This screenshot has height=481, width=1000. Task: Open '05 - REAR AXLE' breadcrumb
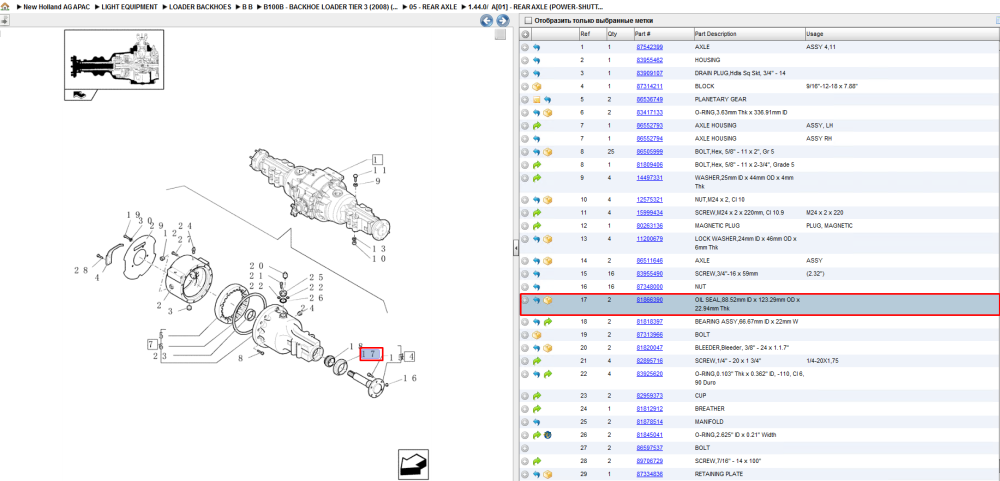coord(434,6)
